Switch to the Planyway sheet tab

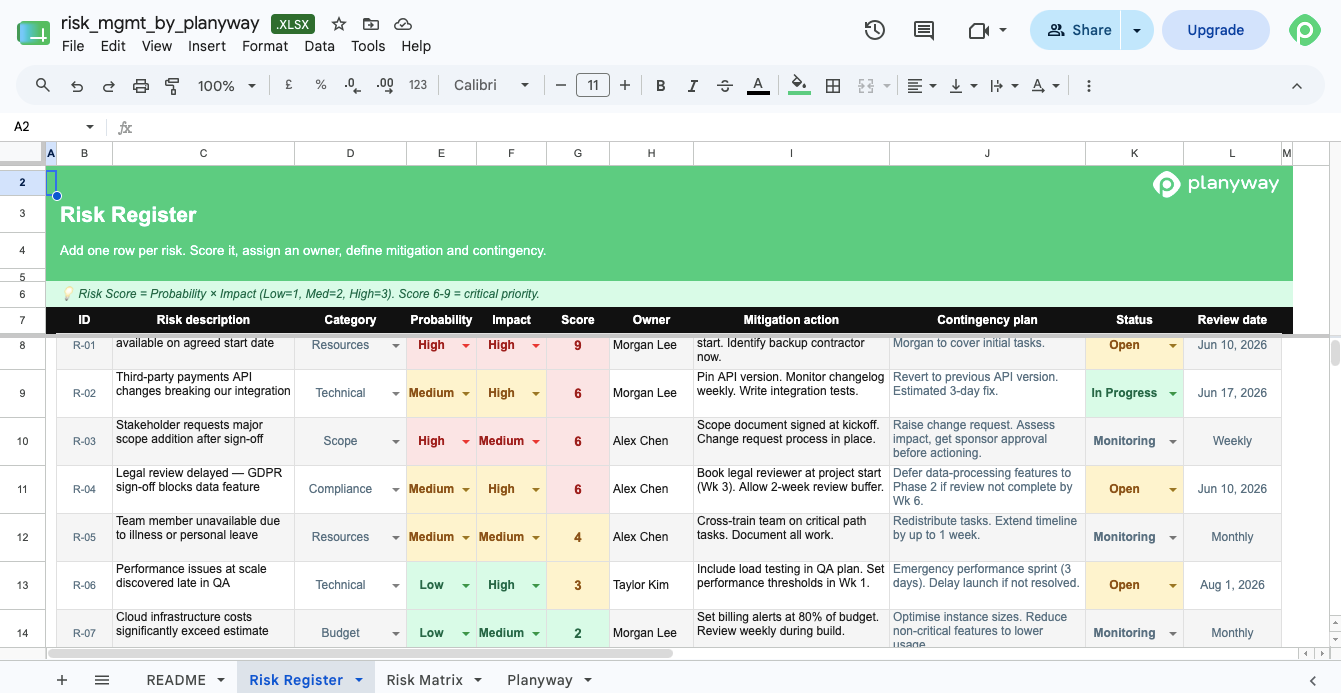(549, 680)
